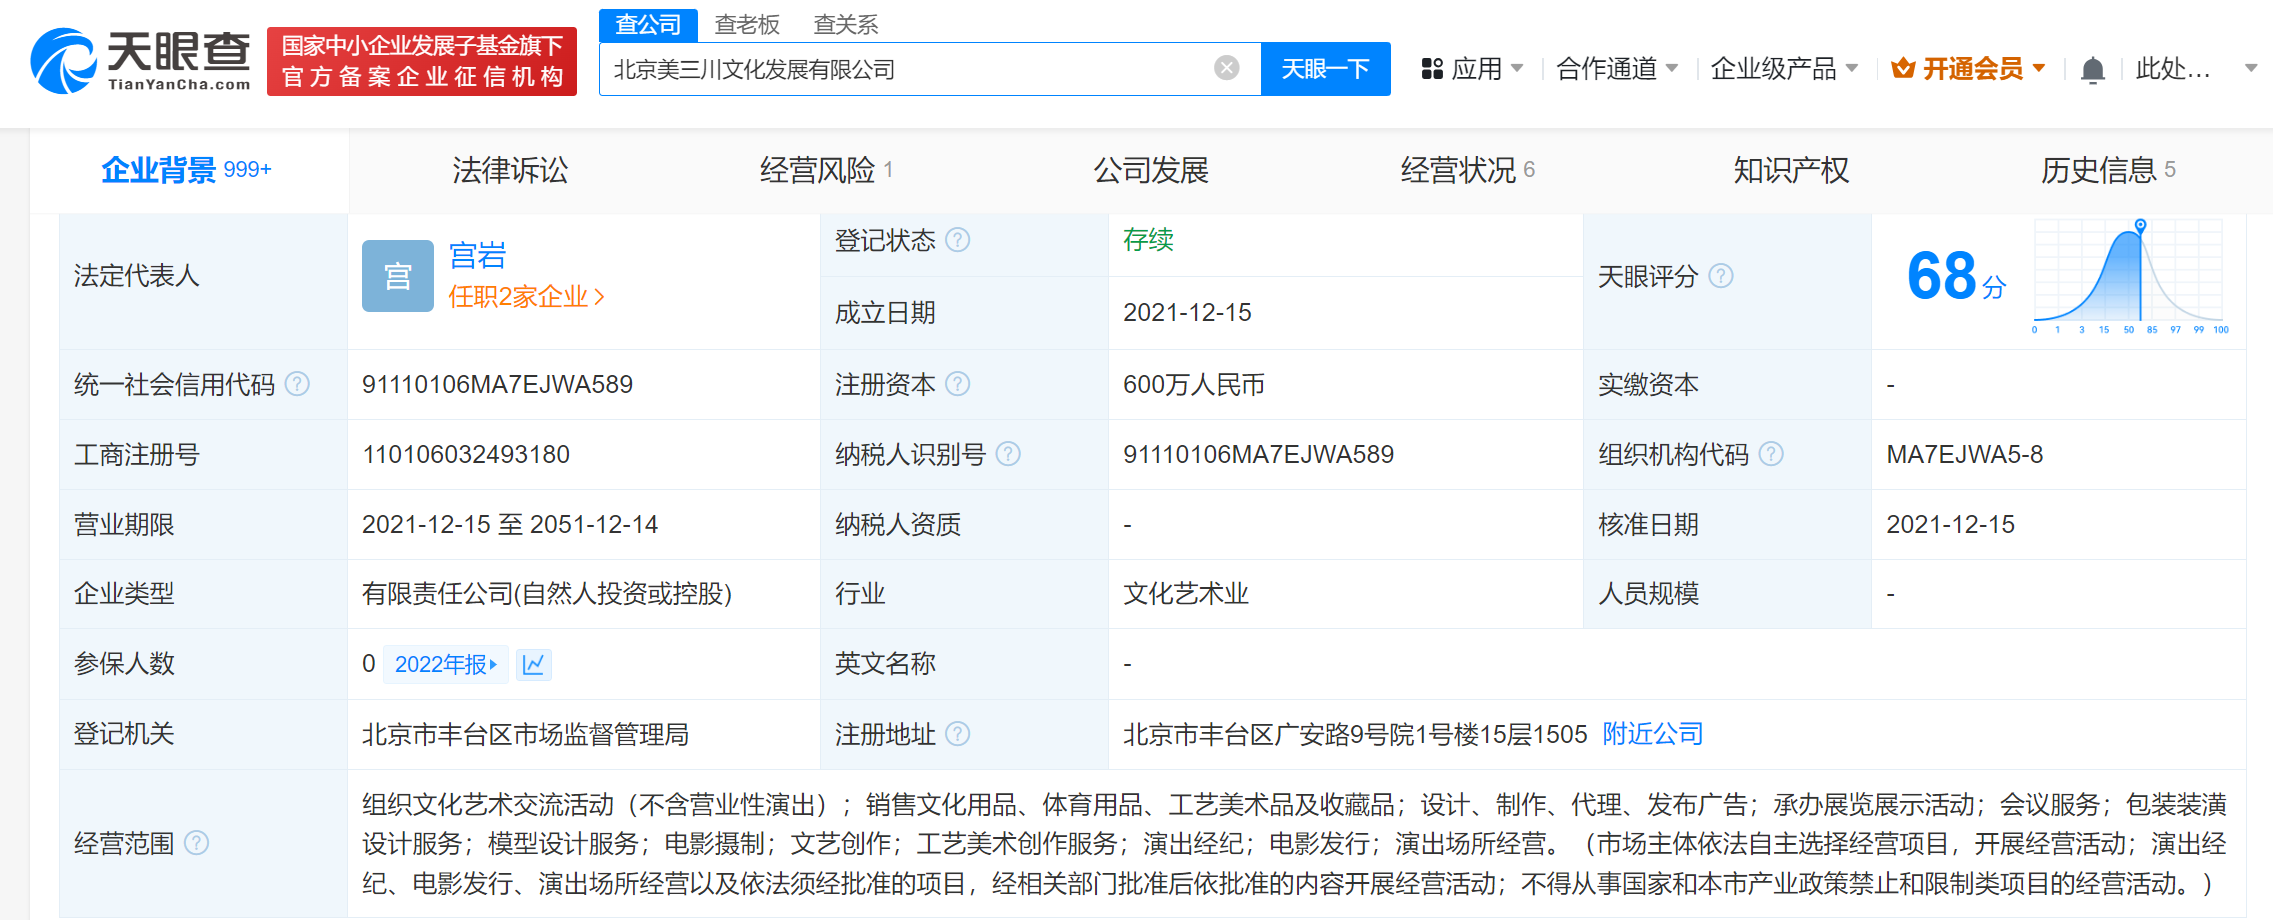The image size is (2273, 920).
Task: View the 历史信息 tab
Action: [2100, 170]
